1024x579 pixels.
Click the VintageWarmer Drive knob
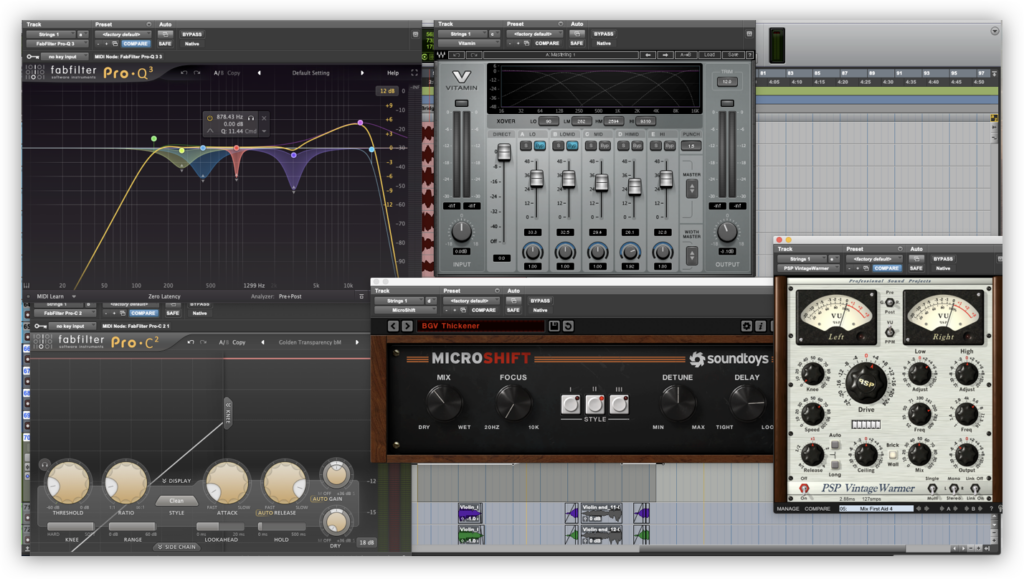[x=866, y=383]
